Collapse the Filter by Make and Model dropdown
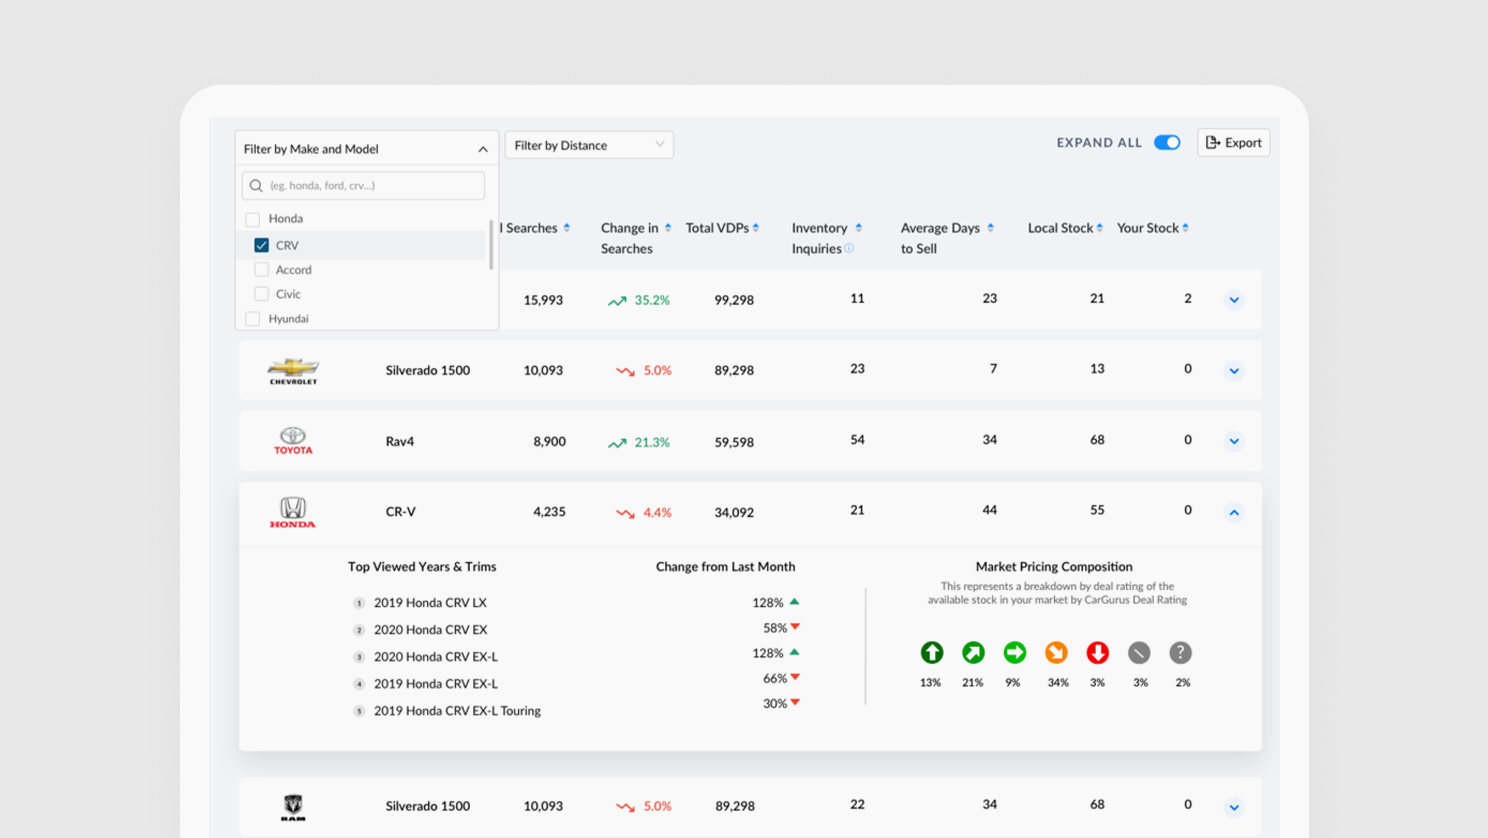1488x838 pixels. pyautogui.click(x=483, y=149)
